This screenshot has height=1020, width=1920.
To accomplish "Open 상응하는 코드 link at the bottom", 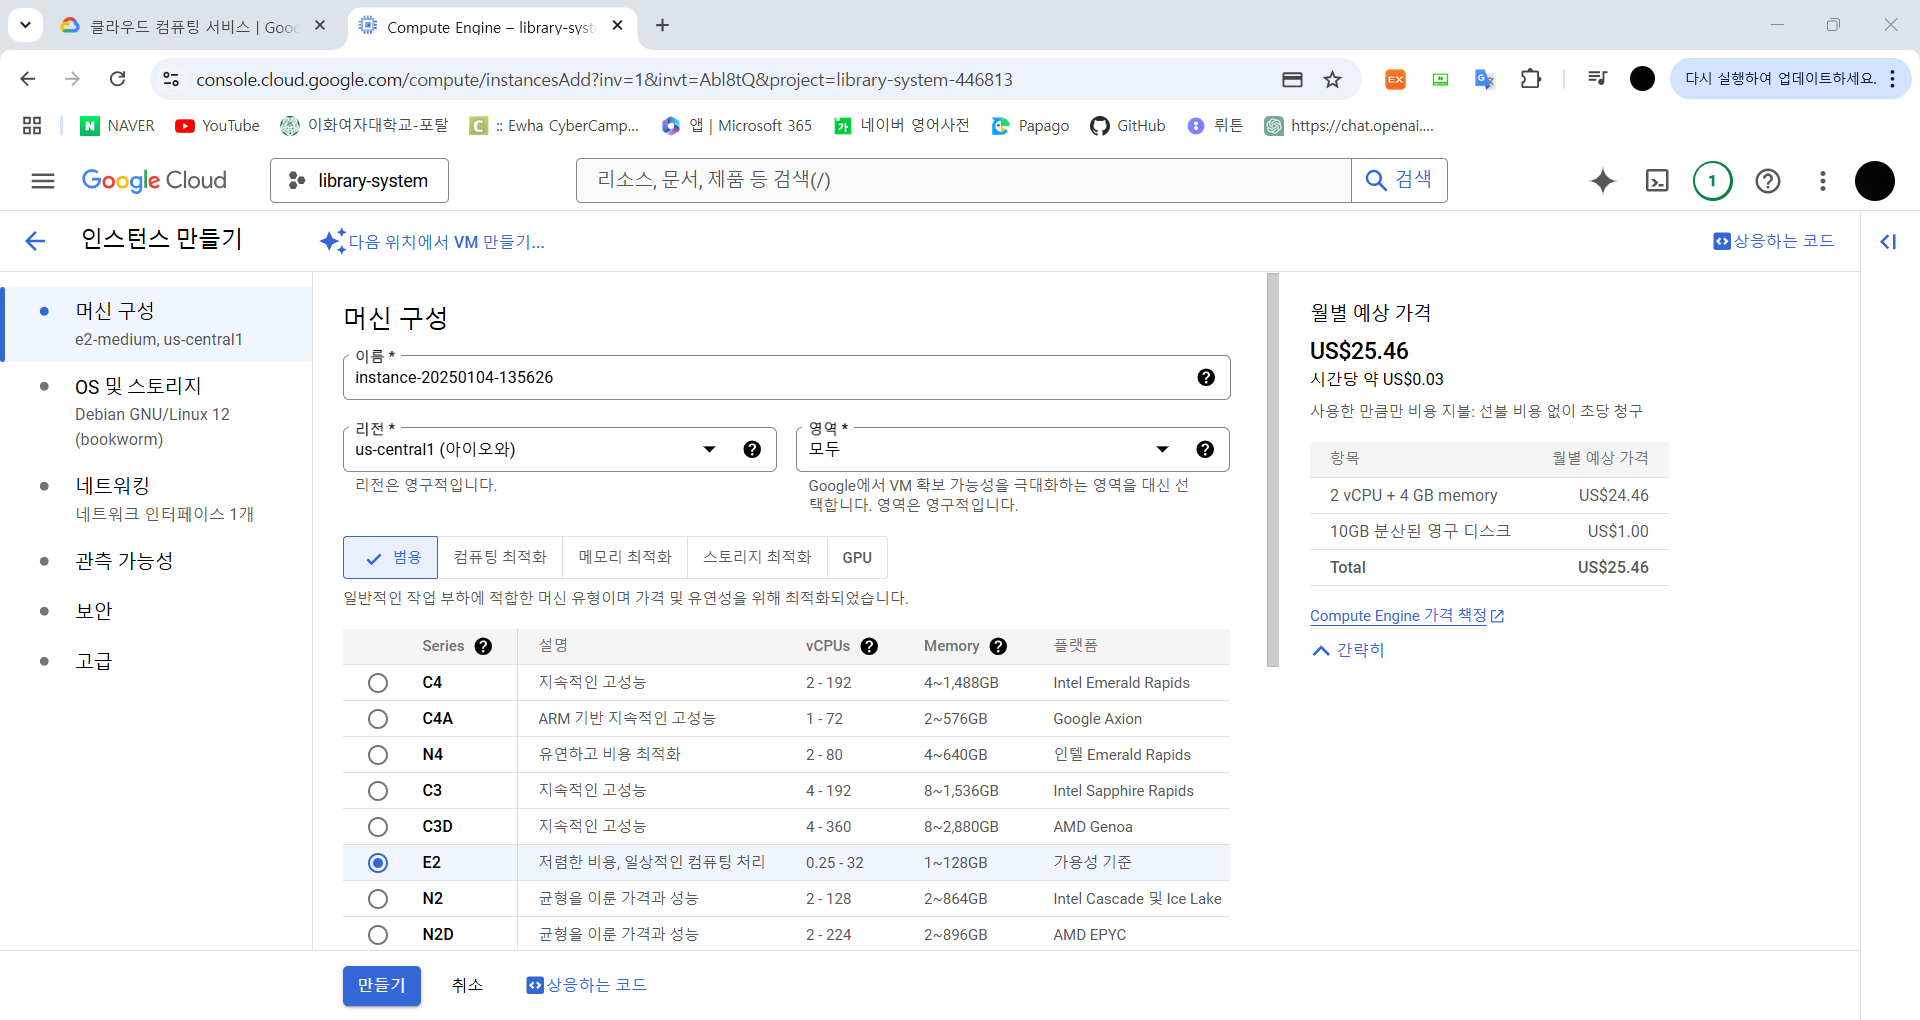I will [x=587, y=986].
